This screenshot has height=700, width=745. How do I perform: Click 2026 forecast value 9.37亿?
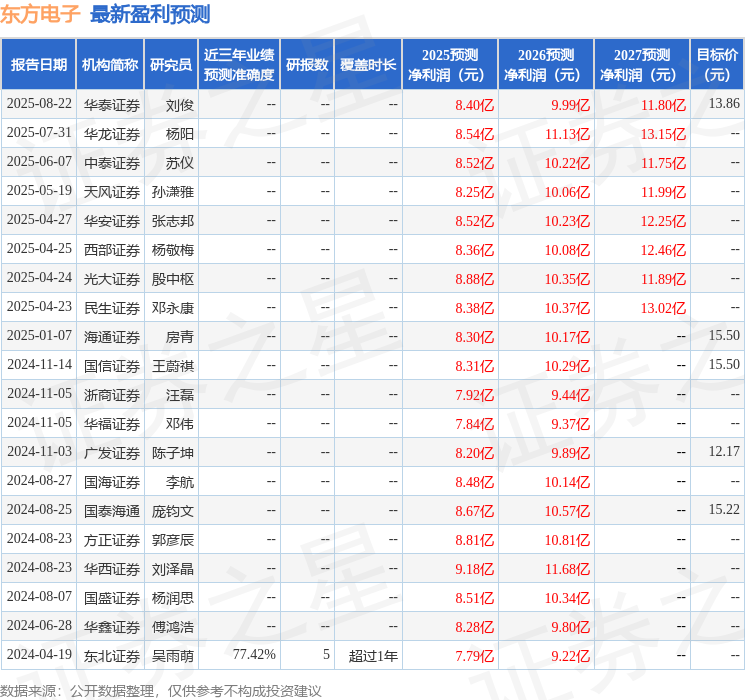pos(570,424)
